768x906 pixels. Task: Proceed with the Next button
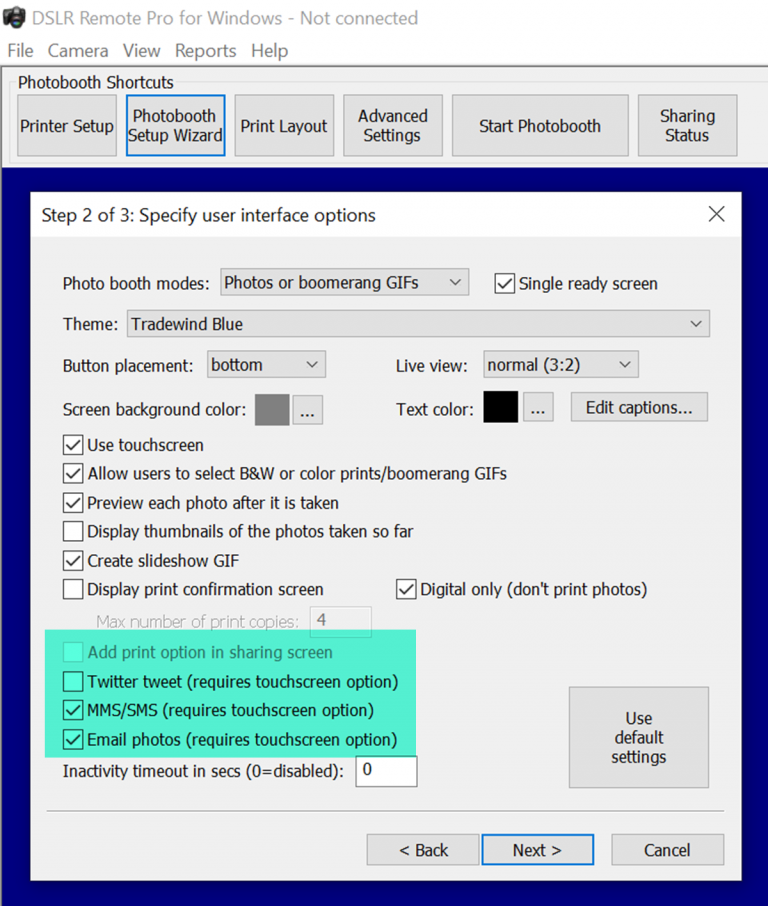537,850
